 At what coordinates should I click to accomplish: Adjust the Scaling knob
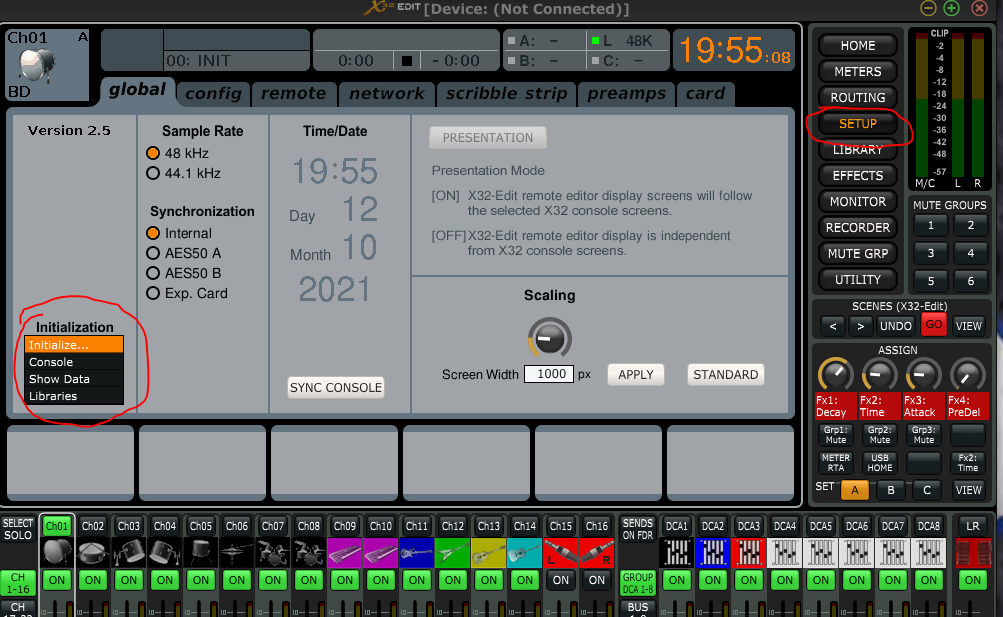[x=549, y=338]
